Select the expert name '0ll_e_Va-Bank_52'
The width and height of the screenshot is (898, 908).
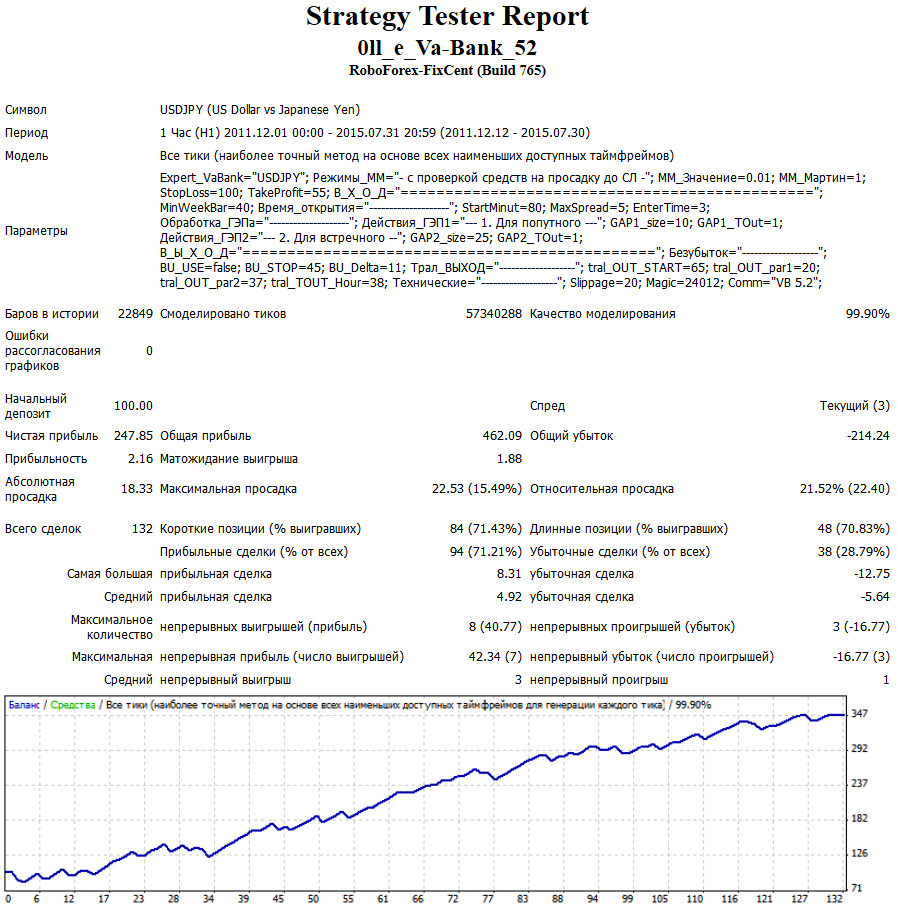447,47
